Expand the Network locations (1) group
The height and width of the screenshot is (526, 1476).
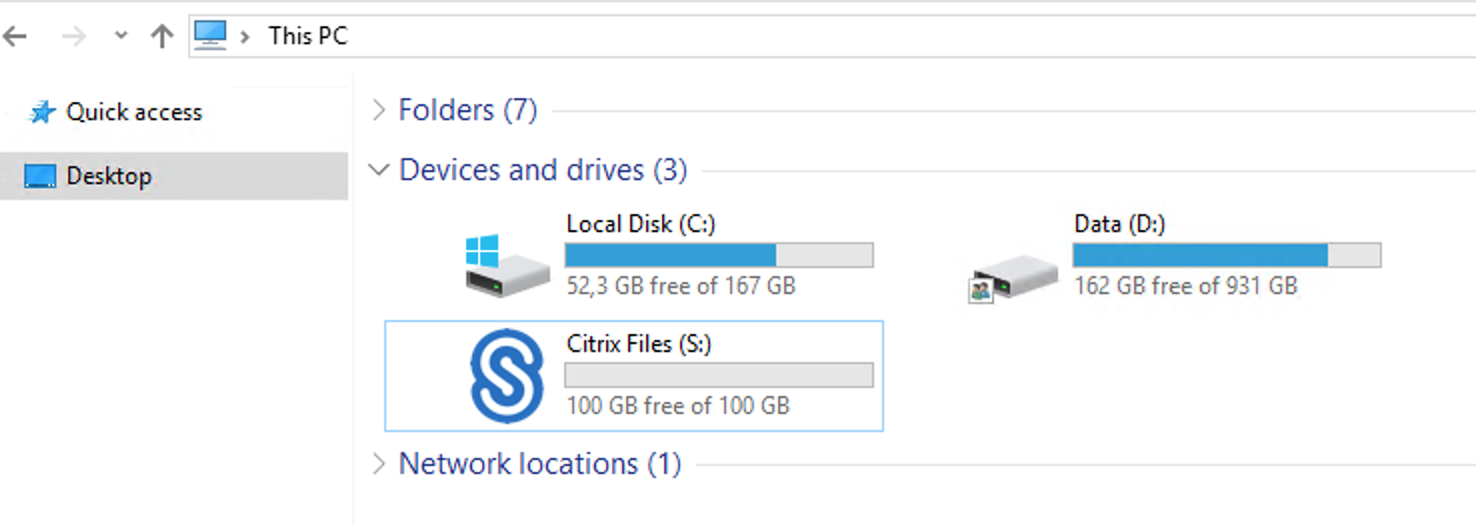(378, 464)
